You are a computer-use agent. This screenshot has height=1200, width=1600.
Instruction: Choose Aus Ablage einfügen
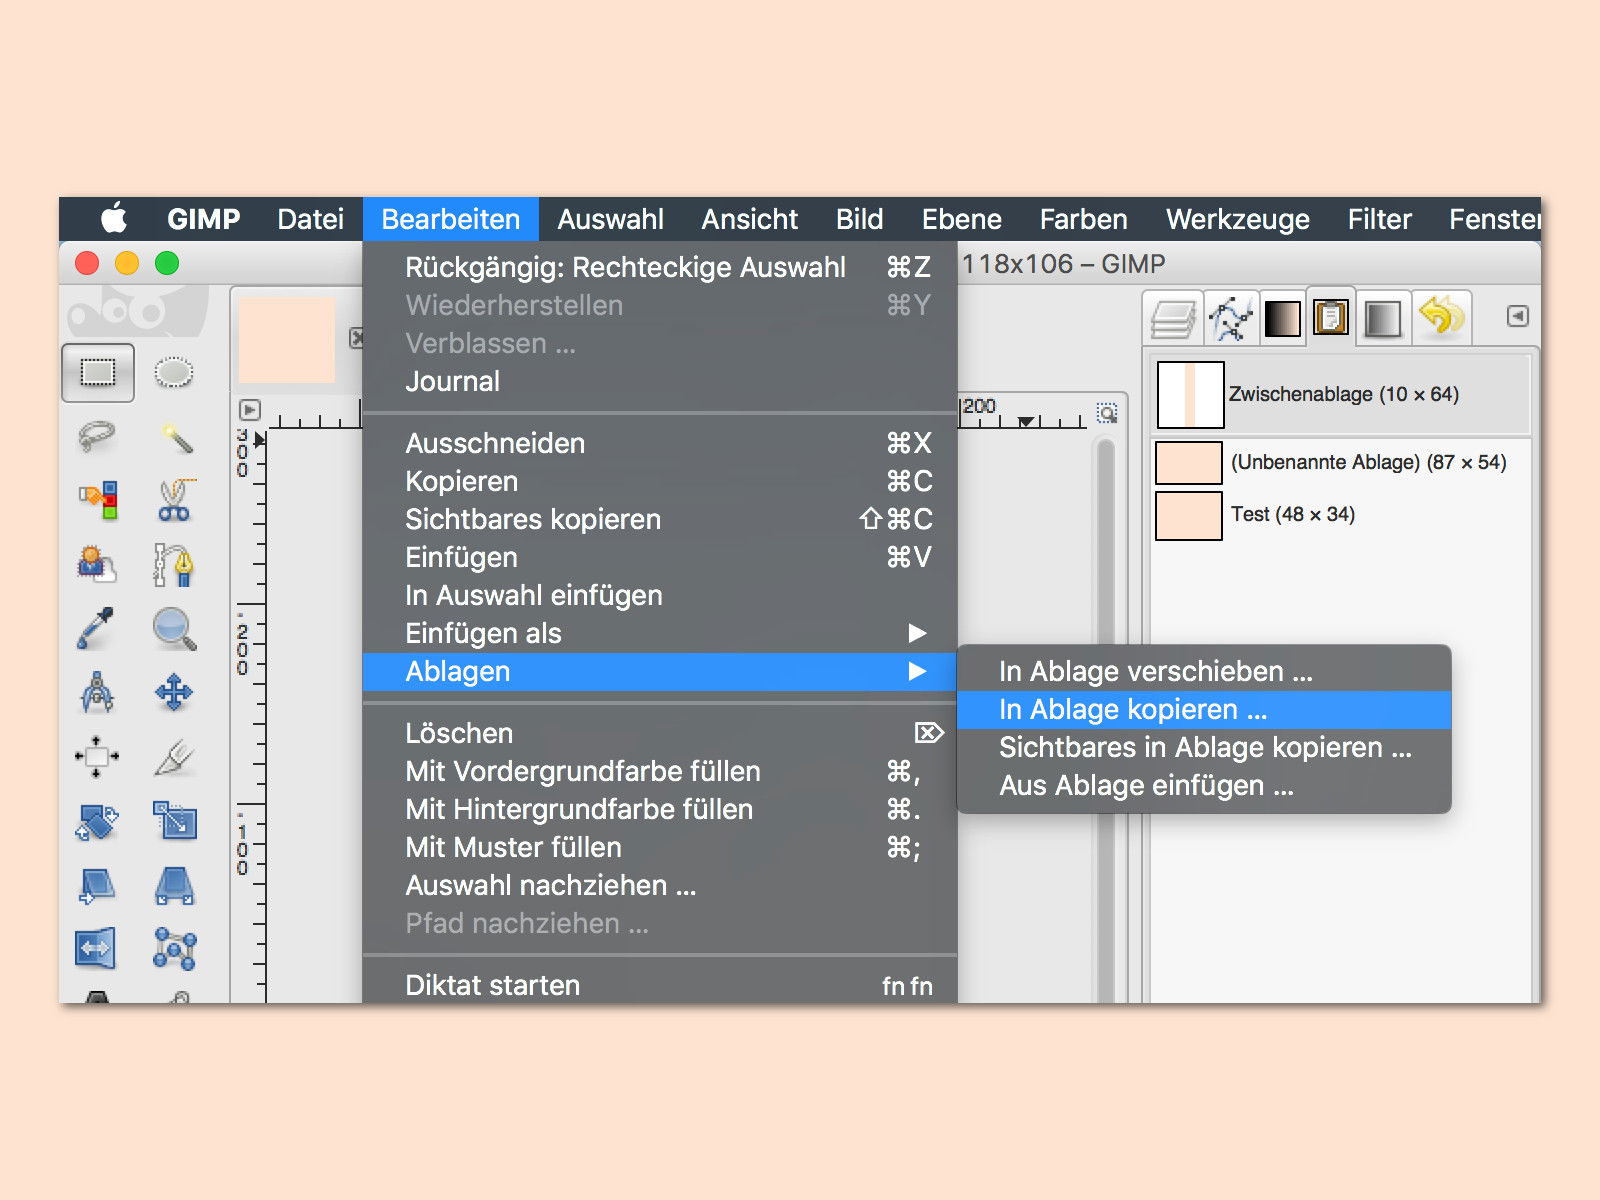click(x=1204, y=785)
